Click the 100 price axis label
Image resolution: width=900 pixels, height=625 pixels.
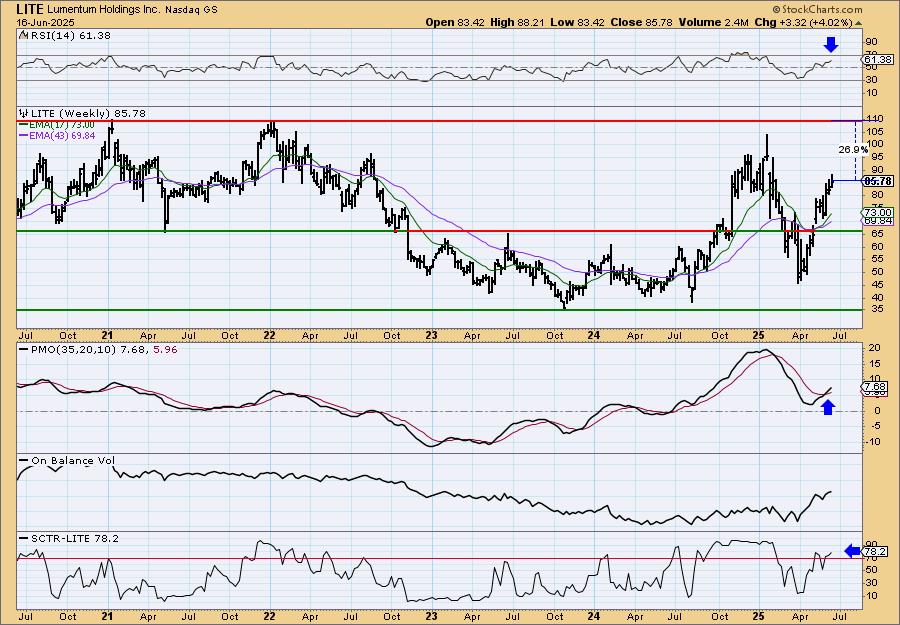(x=873, y=144)
